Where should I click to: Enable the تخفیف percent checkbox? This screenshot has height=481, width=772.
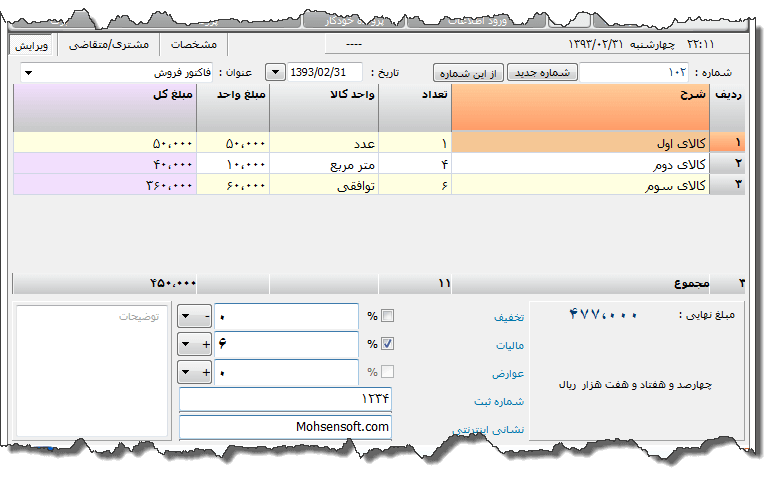388,316
